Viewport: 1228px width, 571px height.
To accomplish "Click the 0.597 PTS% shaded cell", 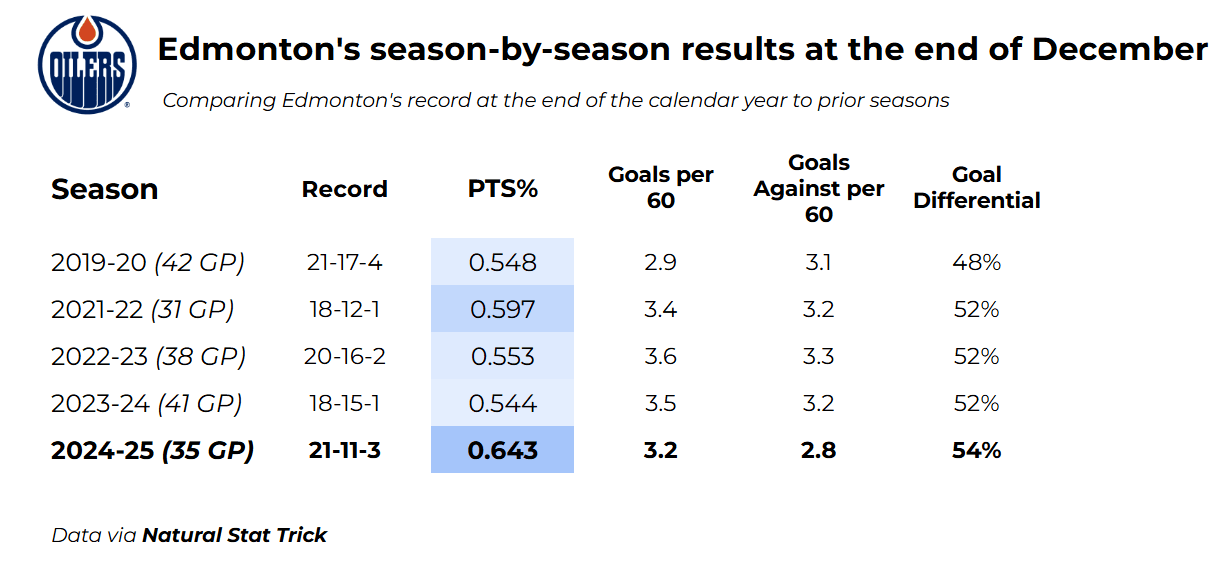I will point(502,310).
